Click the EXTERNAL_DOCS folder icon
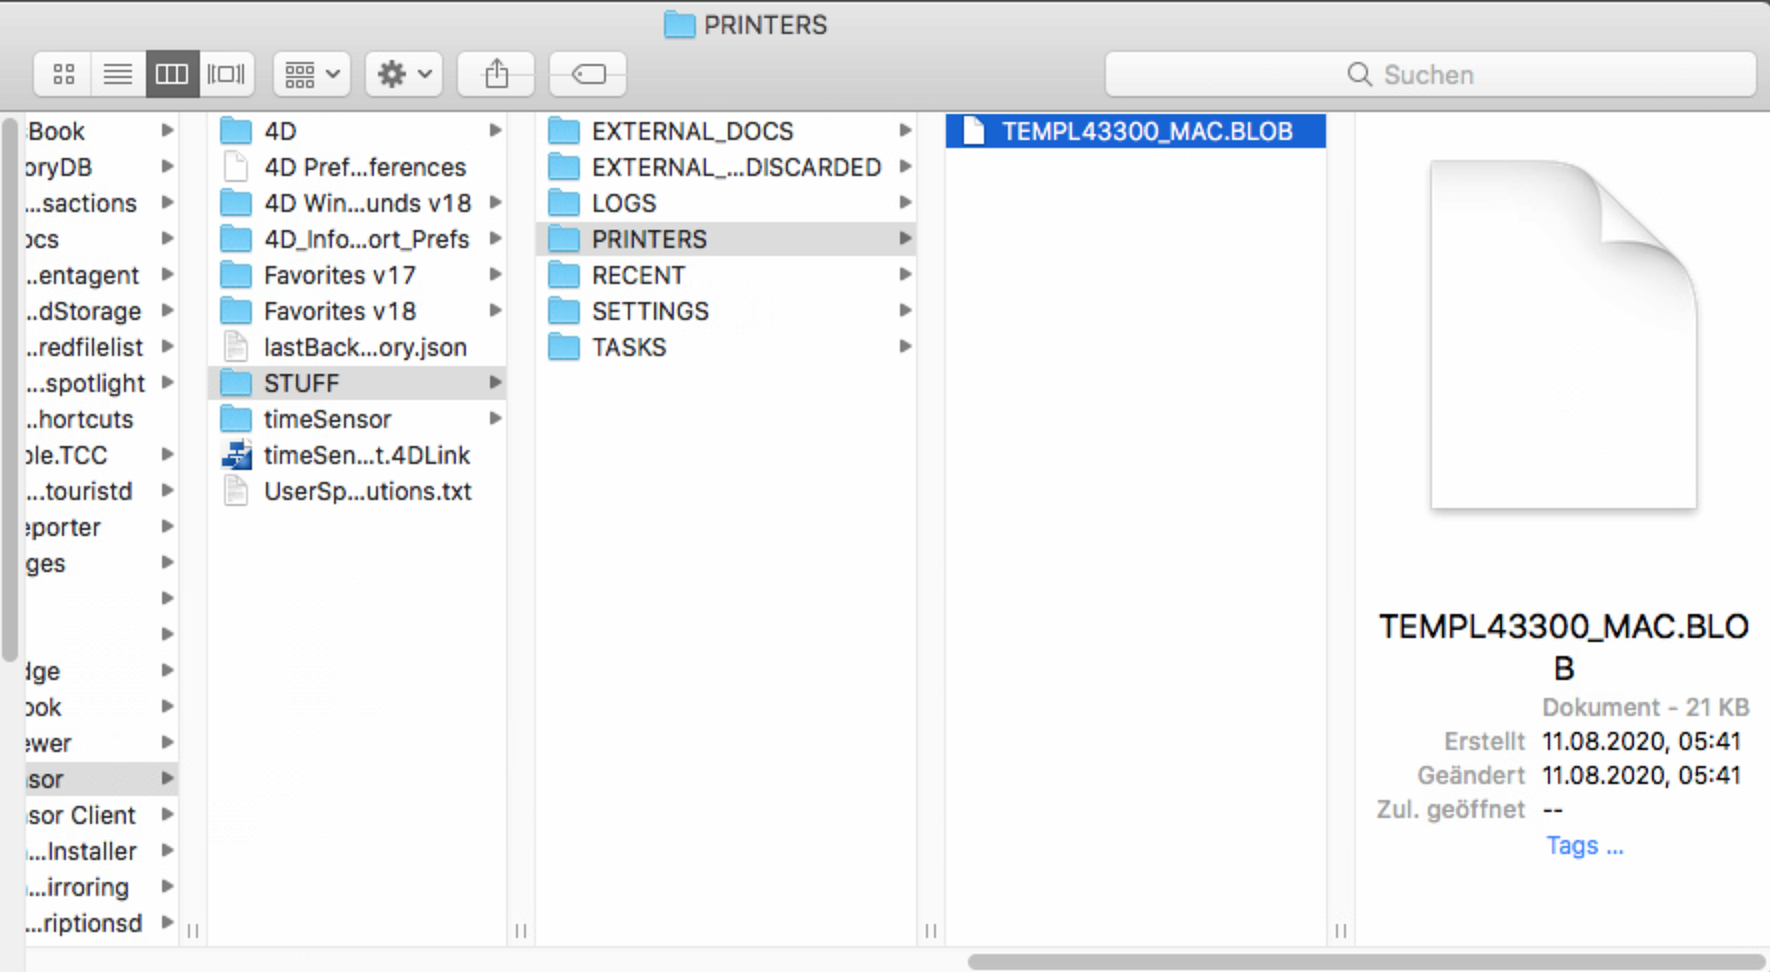 point(564,131)
